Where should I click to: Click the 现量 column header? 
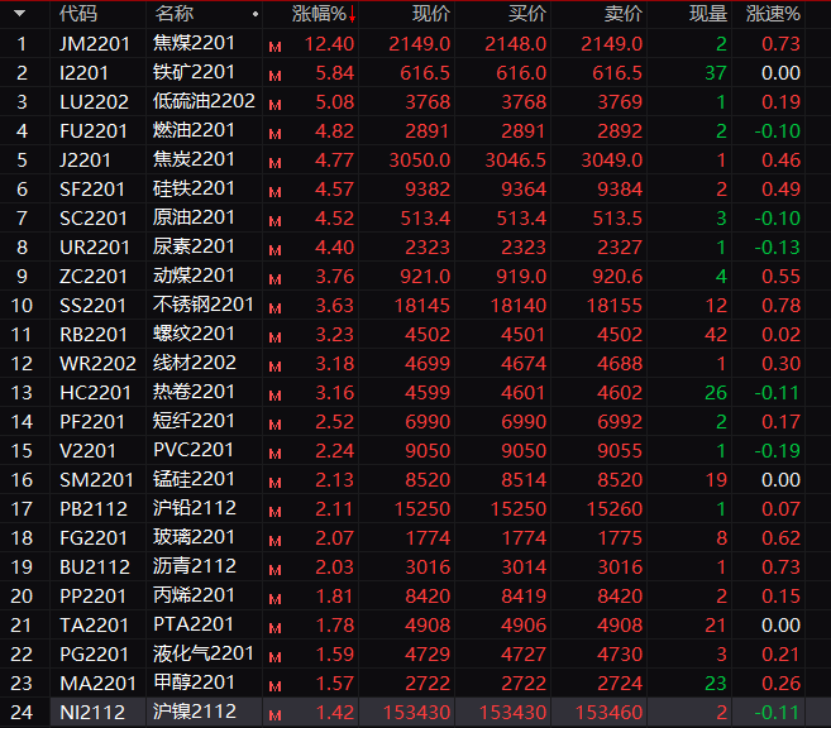coord(708,14)
